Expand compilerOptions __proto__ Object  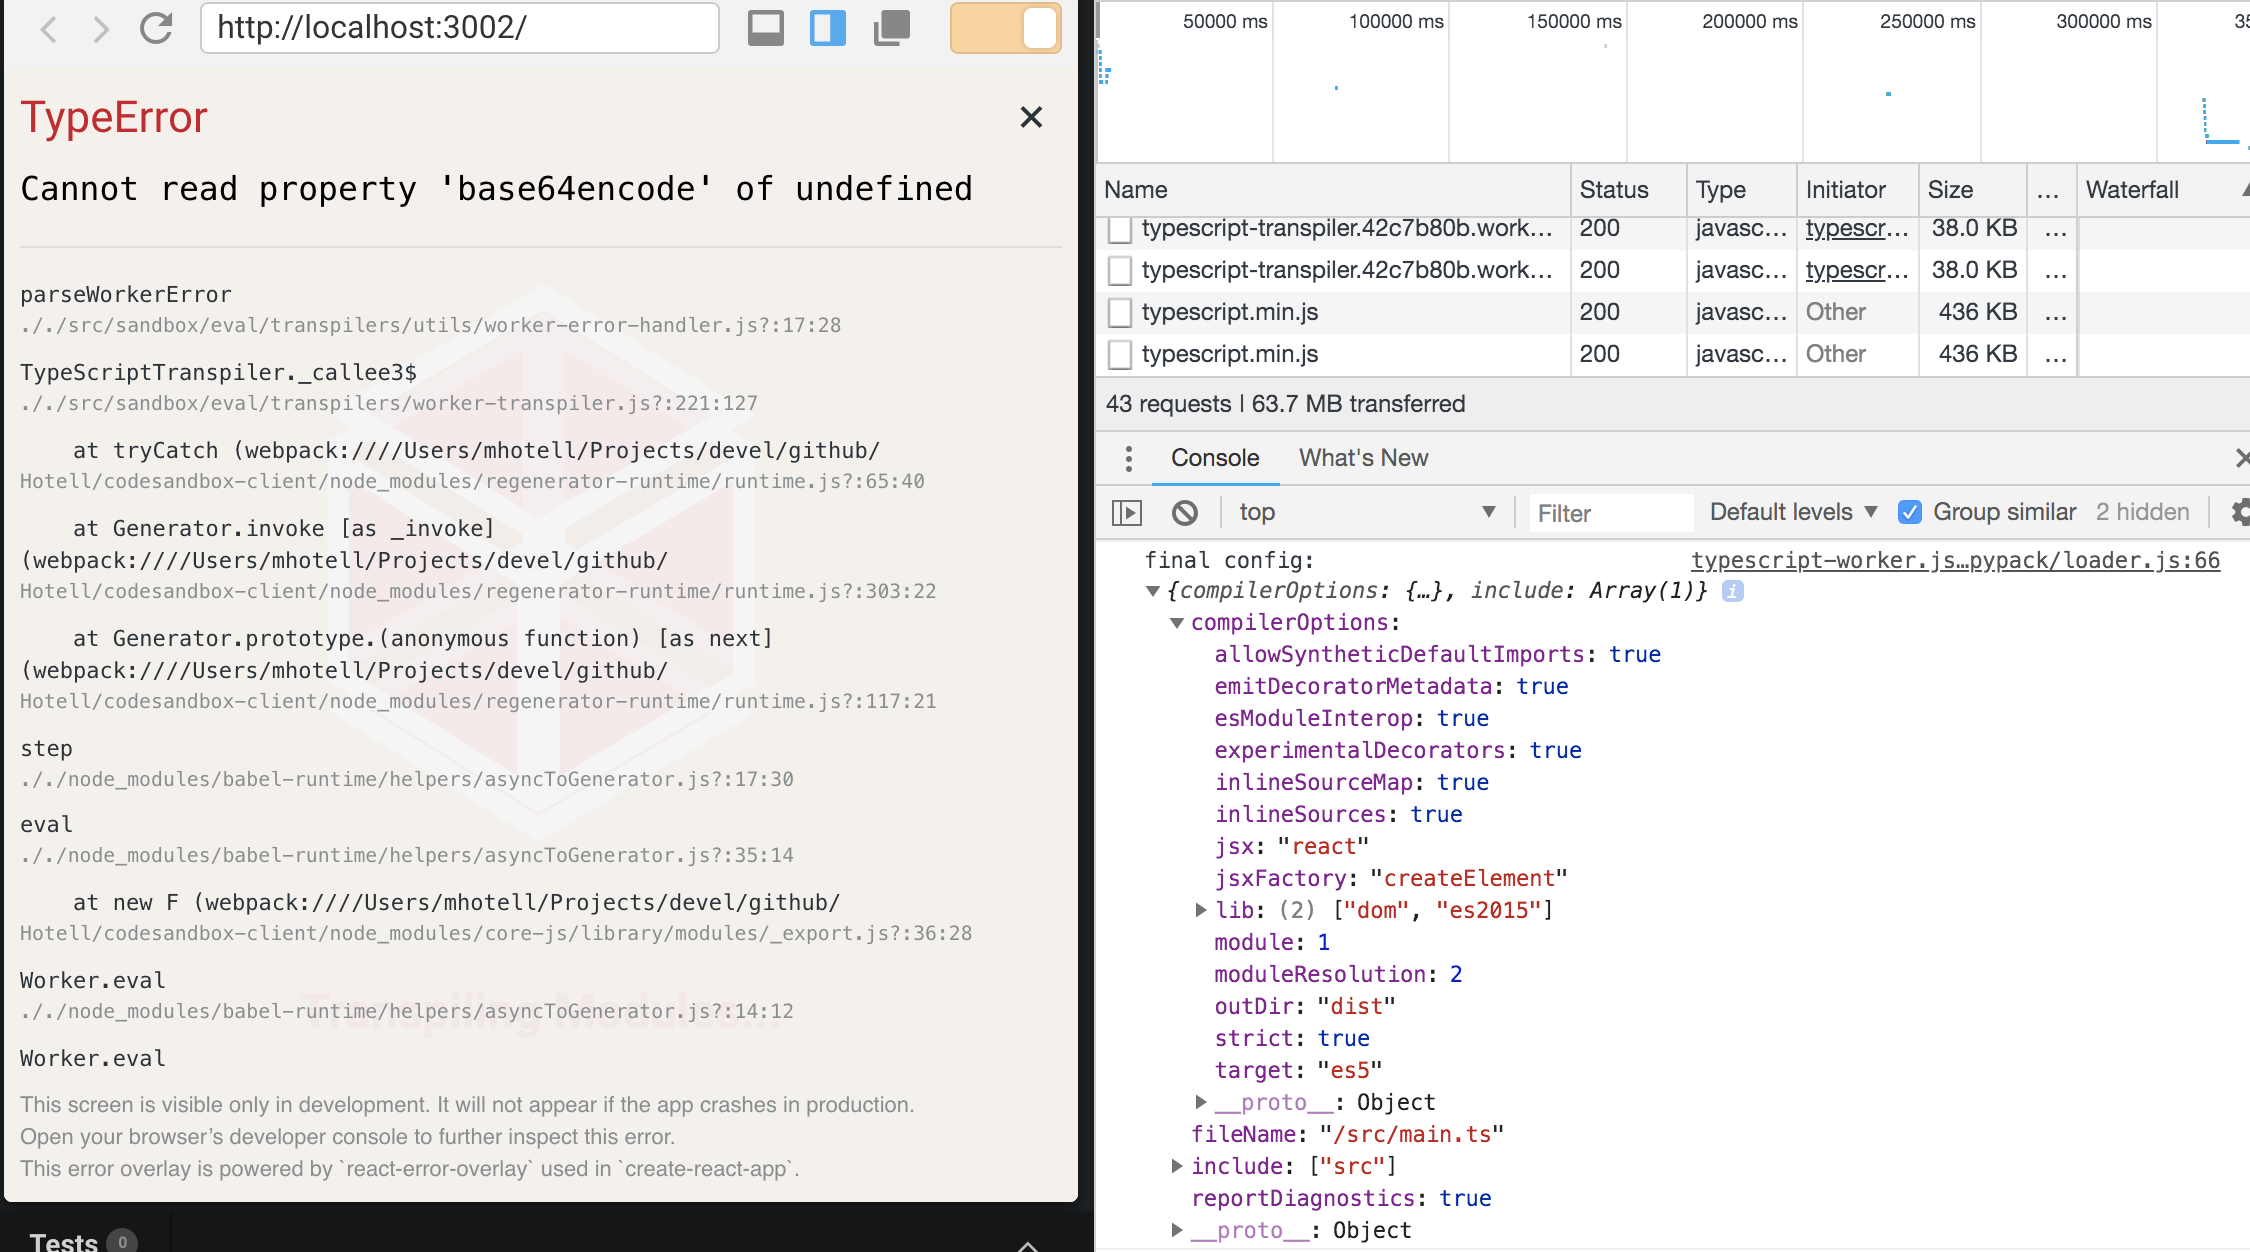click(1201, 1102)
